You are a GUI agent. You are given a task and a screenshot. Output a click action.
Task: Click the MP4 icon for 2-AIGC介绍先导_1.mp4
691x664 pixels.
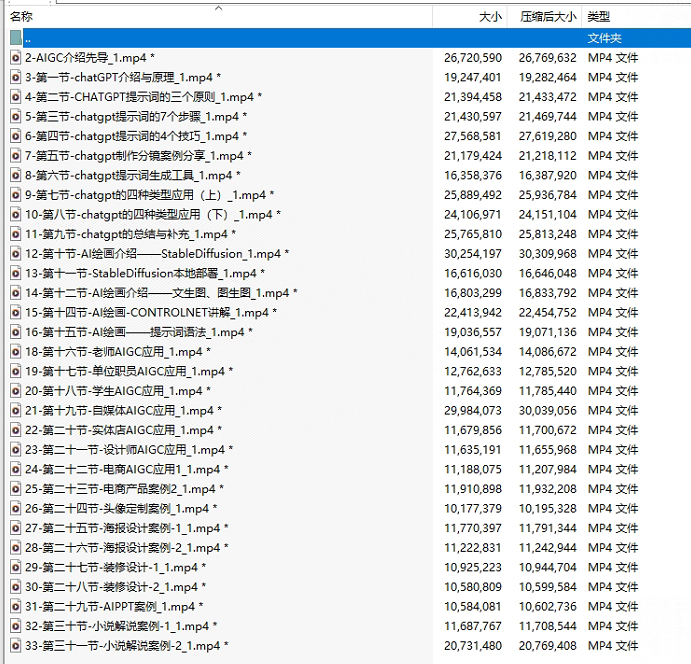[x=15, y=58]
